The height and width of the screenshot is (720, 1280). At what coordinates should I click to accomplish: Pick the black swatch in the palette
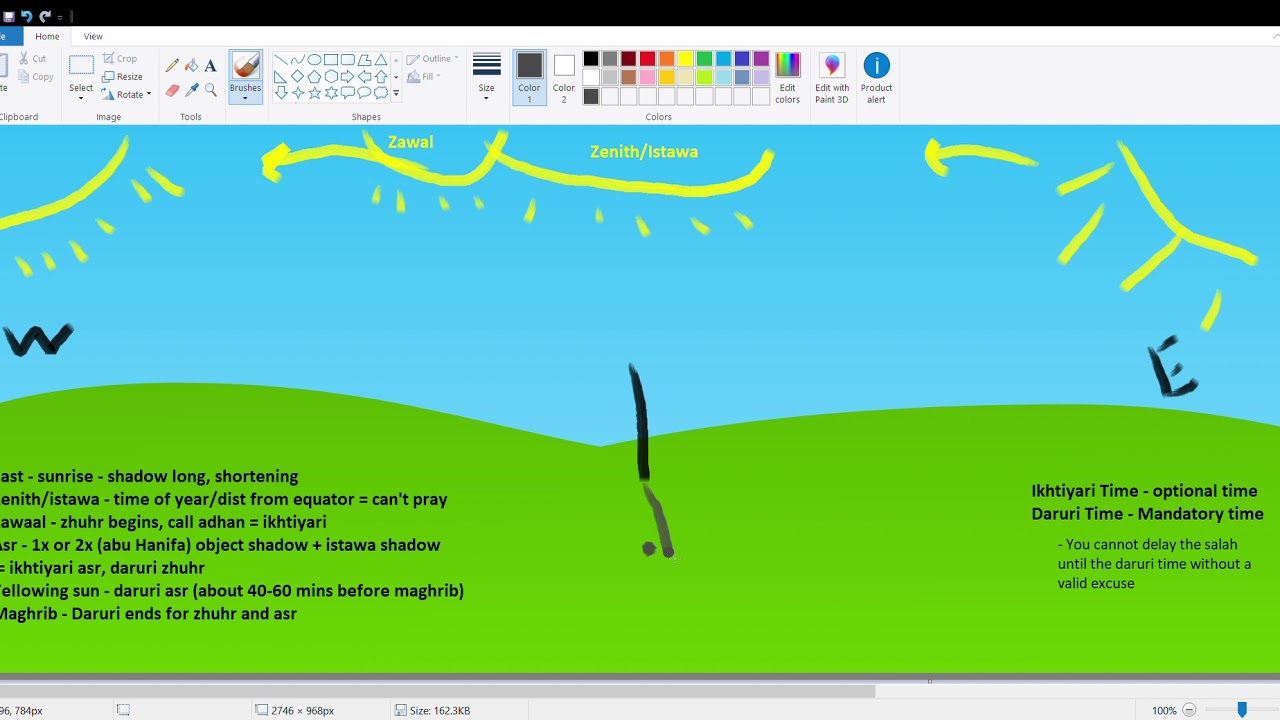[591, 59]
